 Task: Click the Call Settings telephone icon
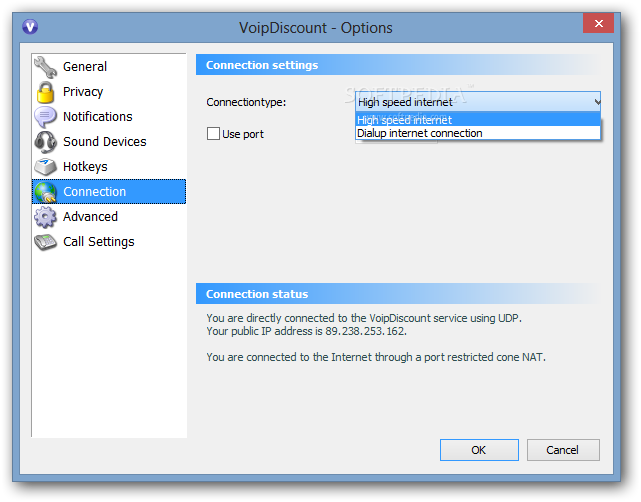pos(45,242)
